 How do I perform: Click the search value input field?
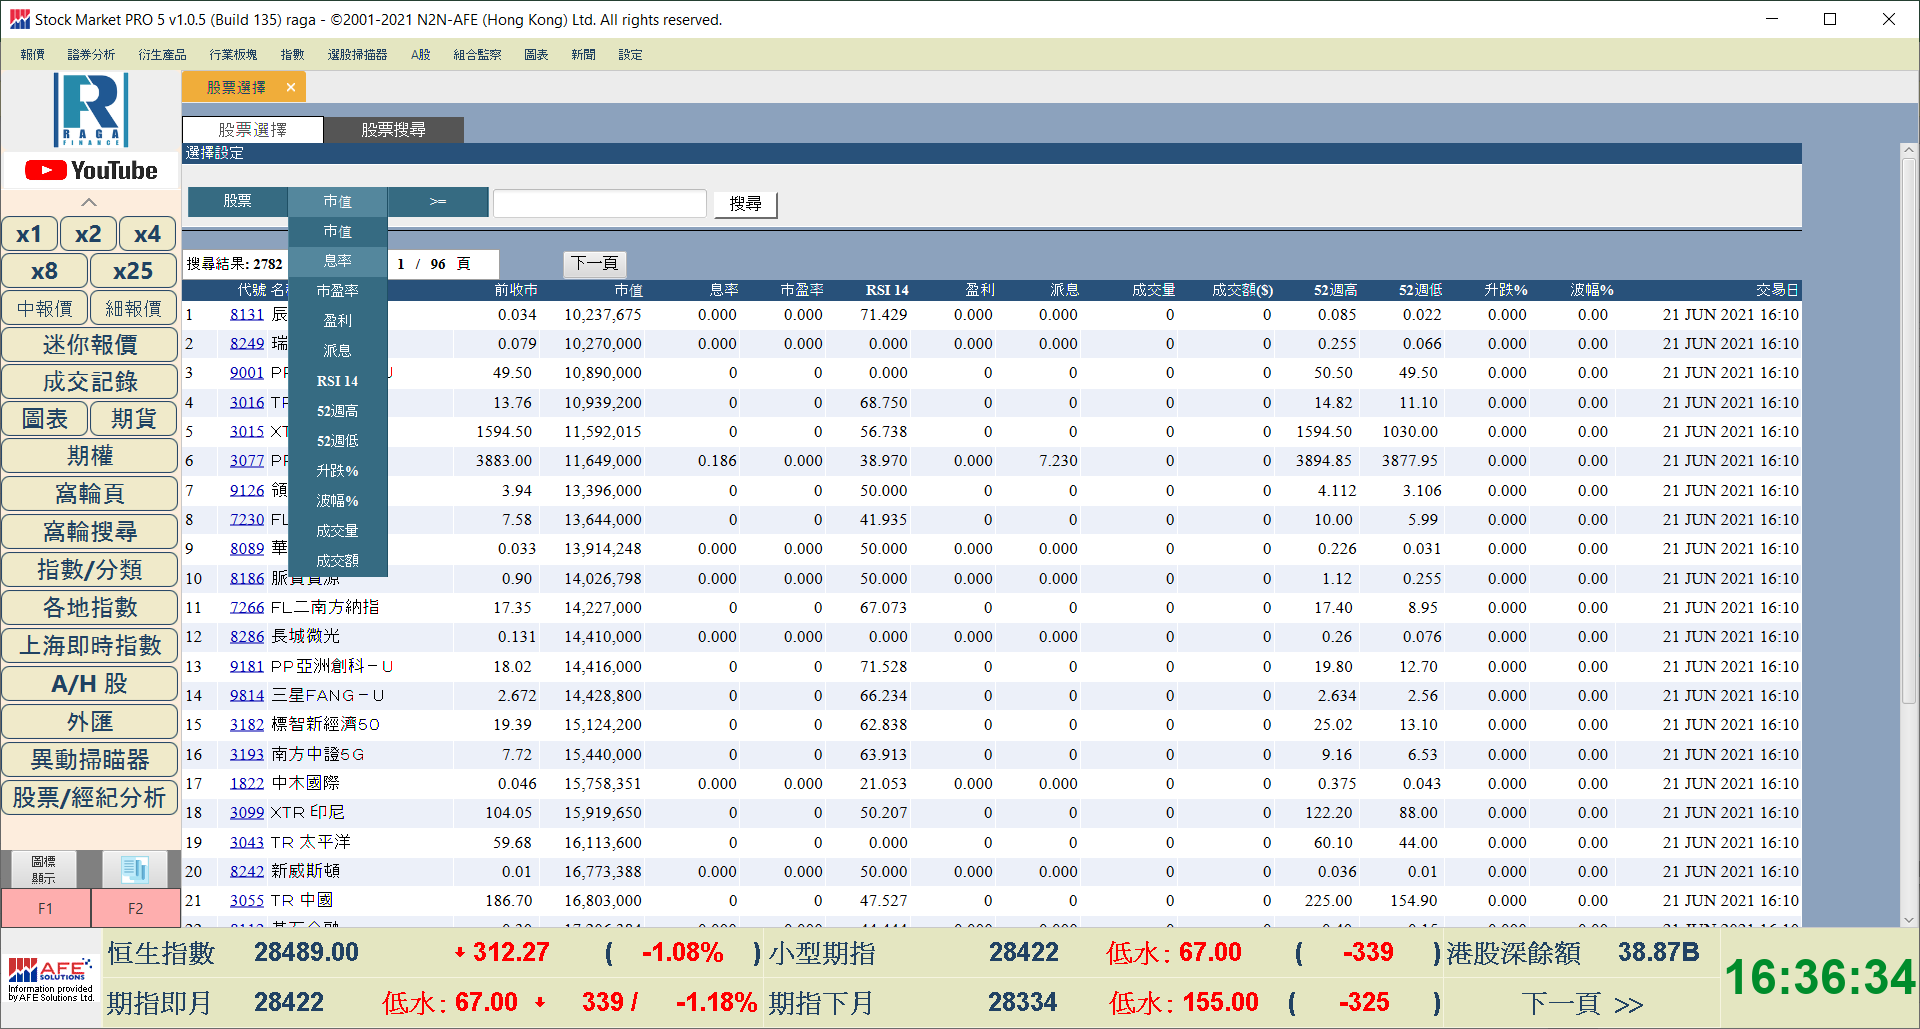point(599,204)
